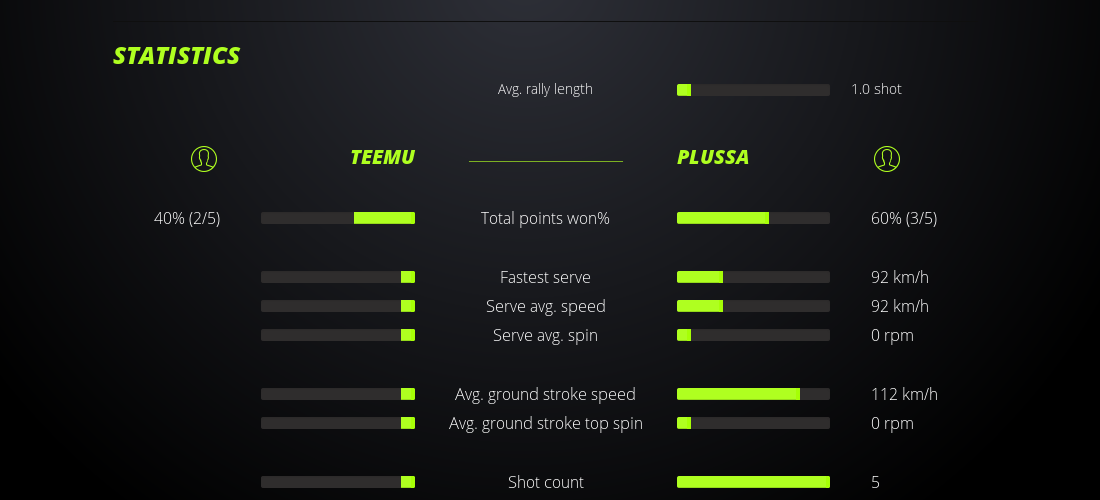This screenshot has height=500, width=1100.
Task: Click Plussa's Fastest serve bar
Action: [753, 277]
